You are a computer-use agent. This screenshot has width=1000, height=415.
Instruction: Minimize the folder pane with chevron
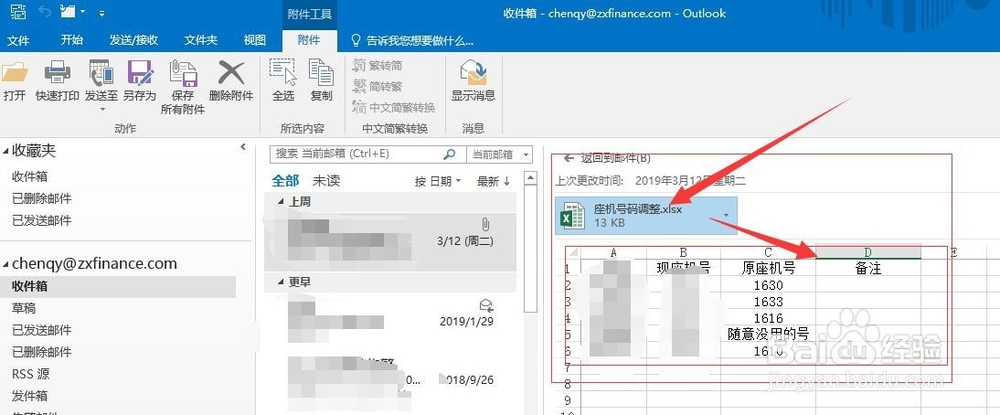point(242,147)
